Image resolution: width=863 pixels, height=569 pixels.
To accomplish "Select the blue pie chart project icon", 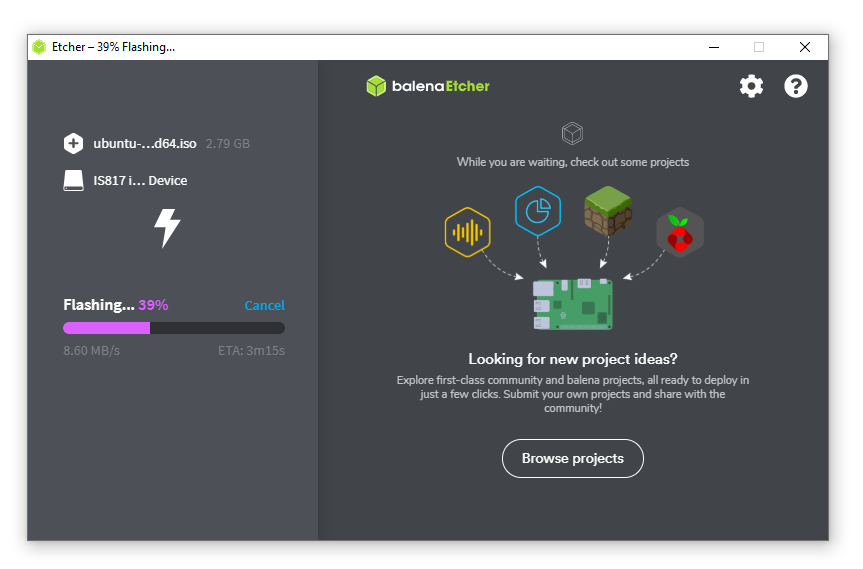I will [x=538, y=211].
